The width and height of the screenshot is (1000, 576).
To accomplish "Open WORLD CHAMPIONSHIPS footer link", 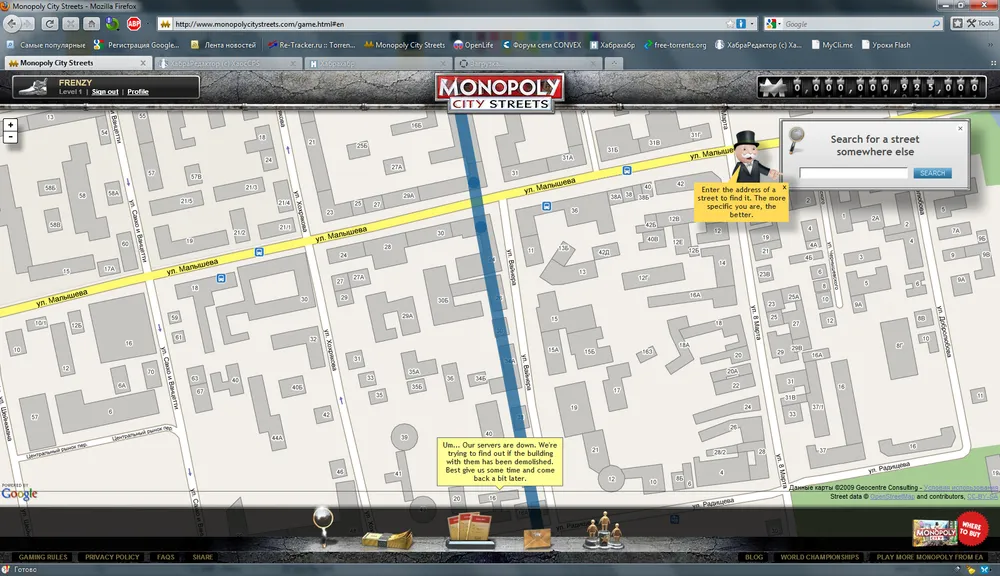I will click(x=820, y=557).
